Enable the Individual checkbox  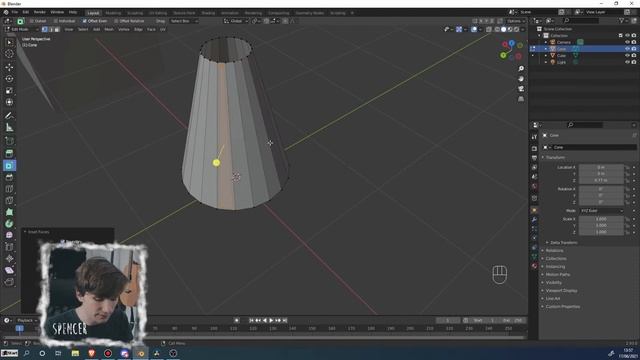click(56, 21)
